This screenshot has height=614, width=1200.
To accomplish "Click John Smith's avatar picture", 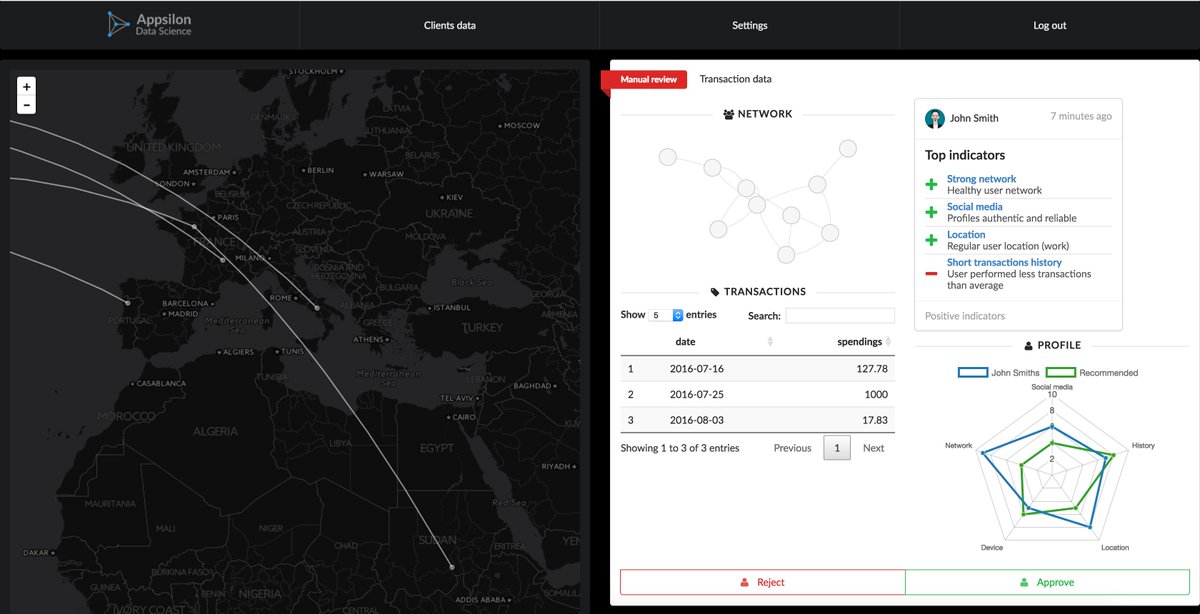I will 935,118.
